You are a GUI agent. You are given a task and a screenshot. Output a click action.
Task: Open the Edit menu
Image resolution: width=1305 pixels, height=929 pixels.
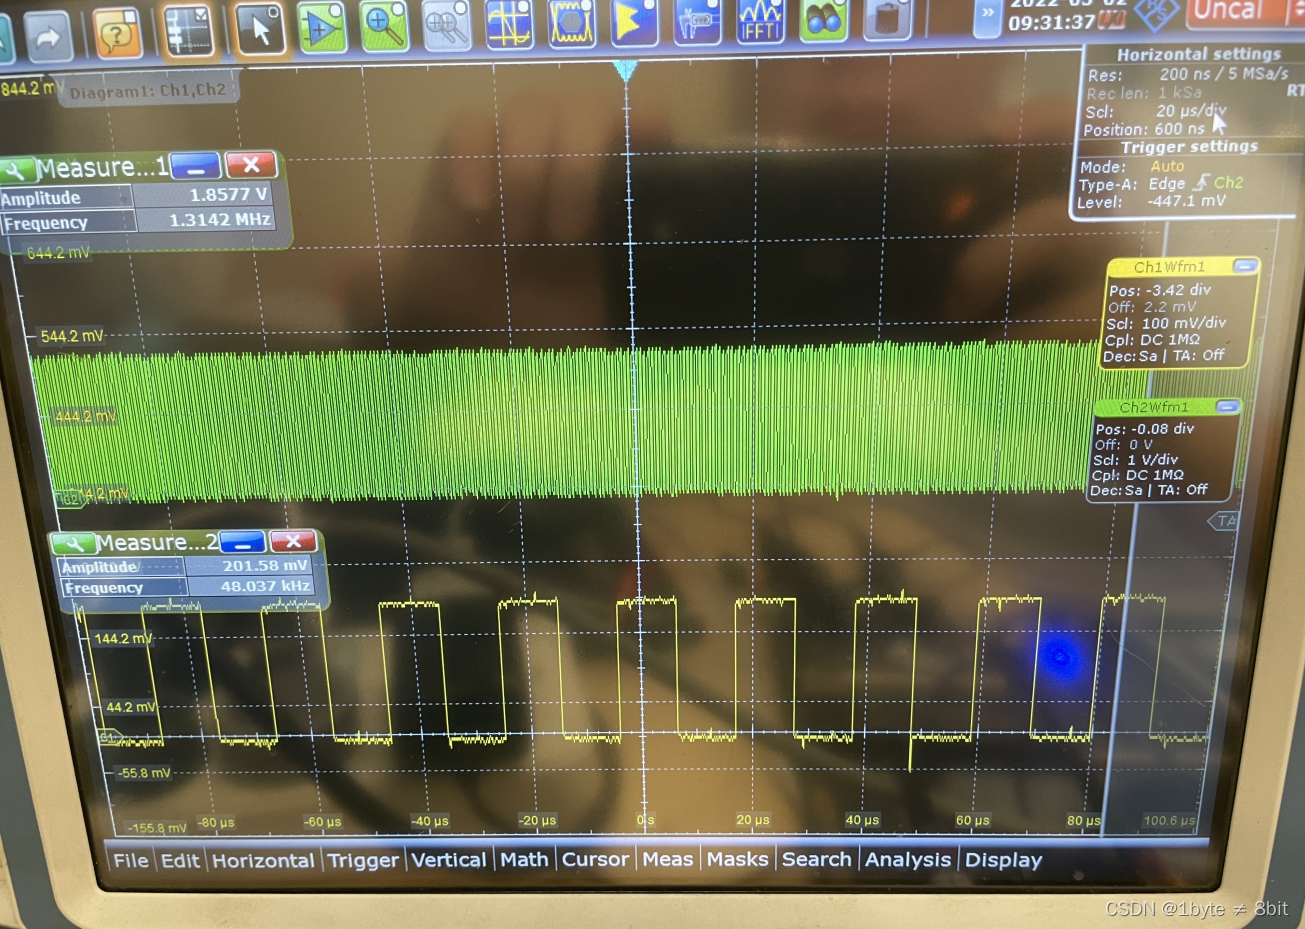coord(180,860)
